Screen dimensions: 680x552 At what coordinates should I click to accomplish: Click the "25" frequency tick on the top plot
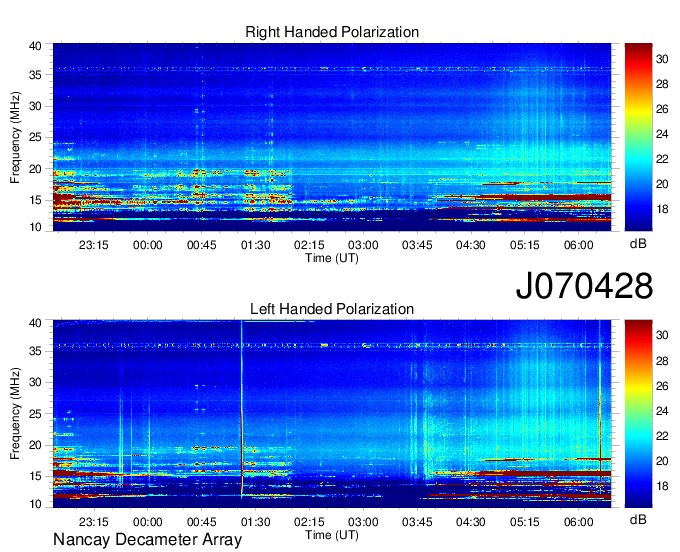(35, 137)
